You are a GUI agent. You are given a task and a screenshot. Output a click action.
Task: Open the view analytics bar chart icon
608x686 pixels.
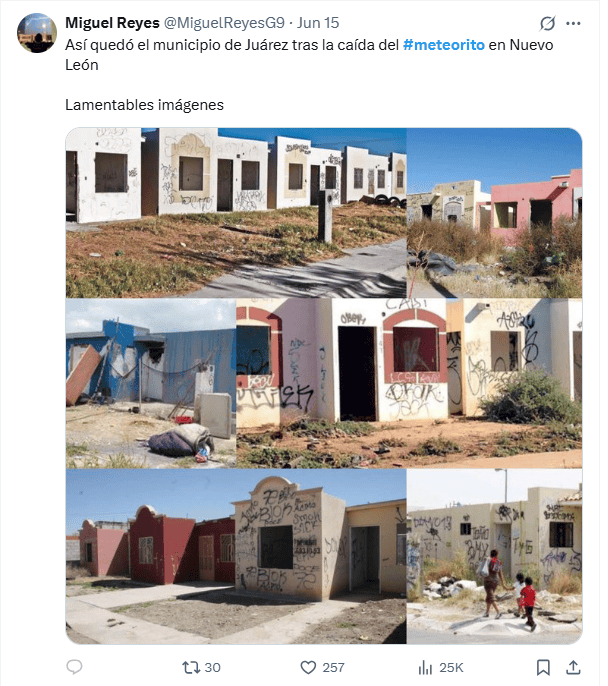tap(425, 667)
